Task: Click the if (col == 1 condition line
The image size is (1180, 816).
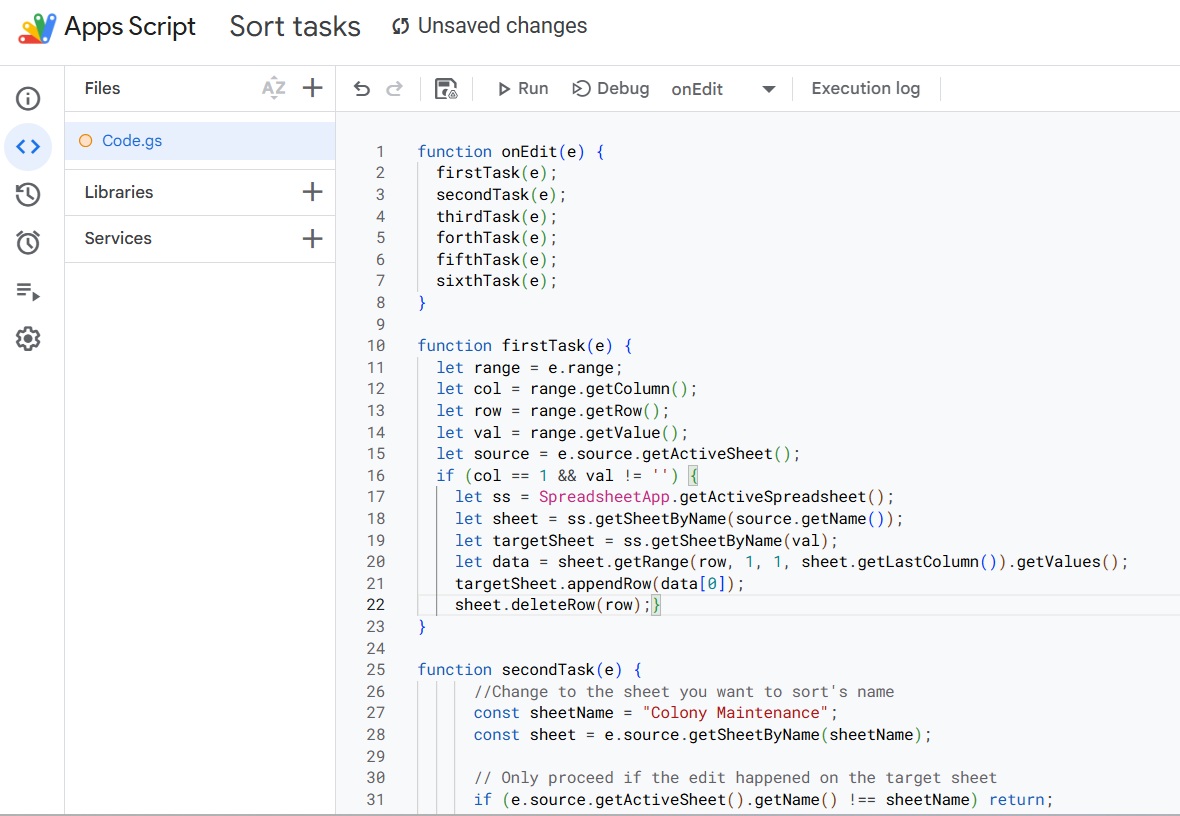Action: point(567,476)
